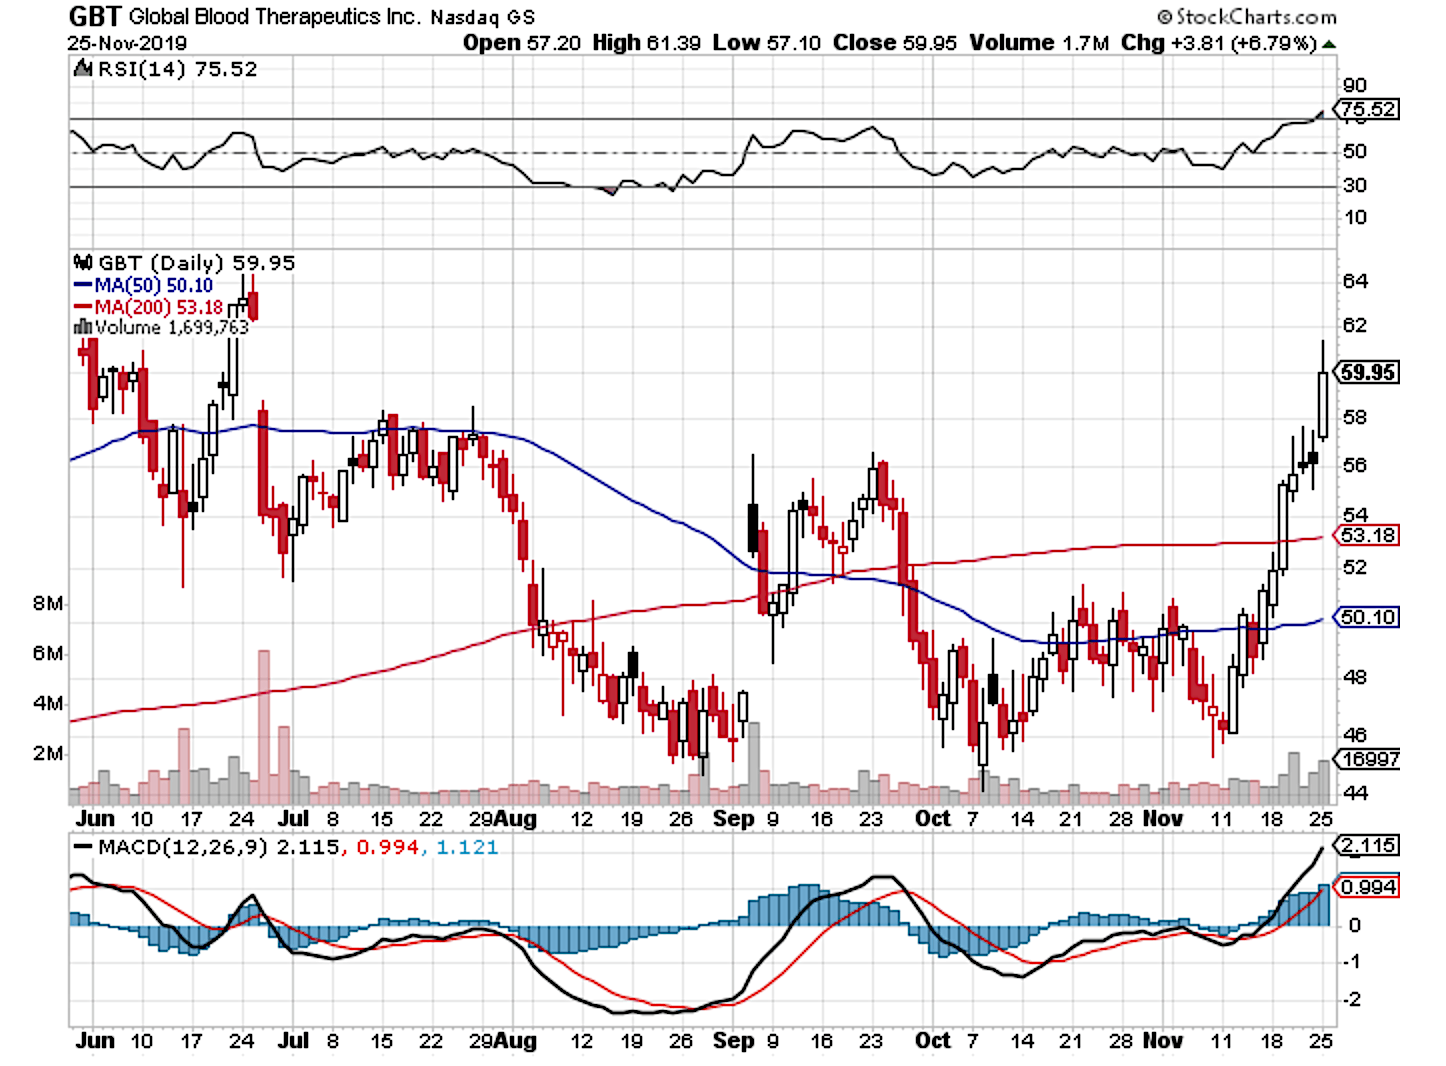Click the 8M label on the volume axis
Screen dimensions: 1446x1066
48,604
